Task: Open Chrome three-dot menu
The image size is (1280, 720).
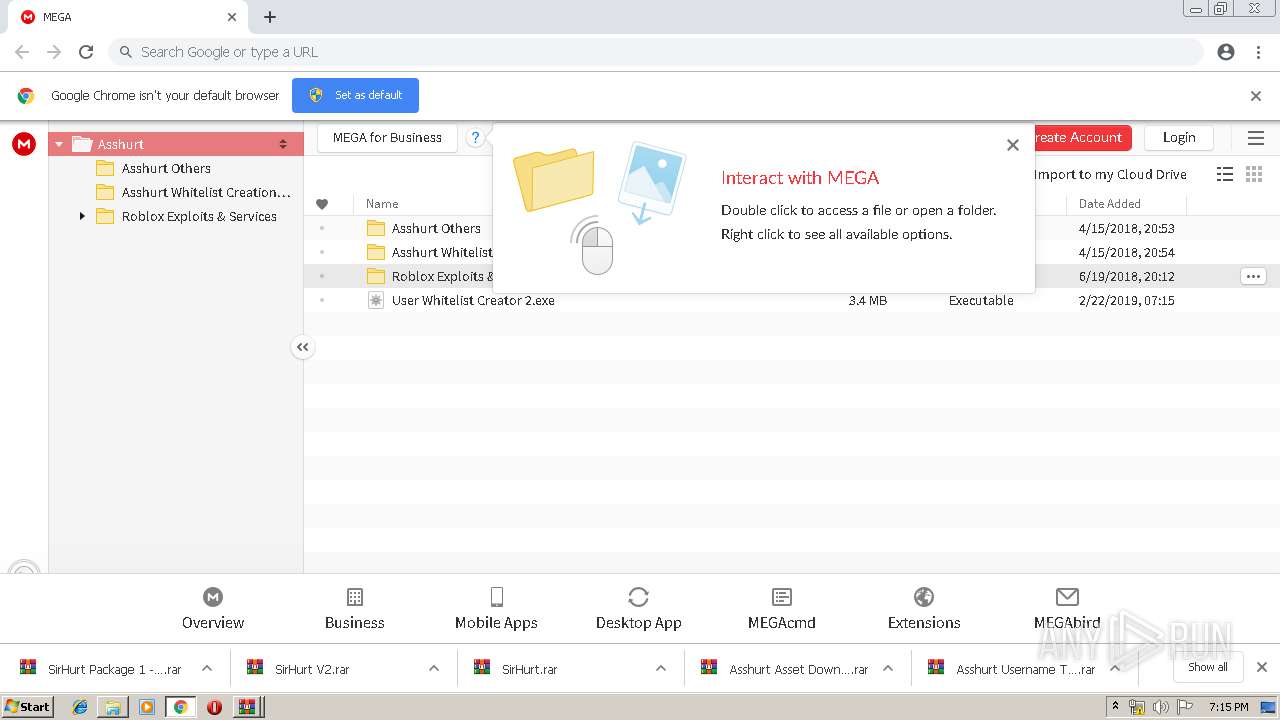Action: [x=1258, y=52]
